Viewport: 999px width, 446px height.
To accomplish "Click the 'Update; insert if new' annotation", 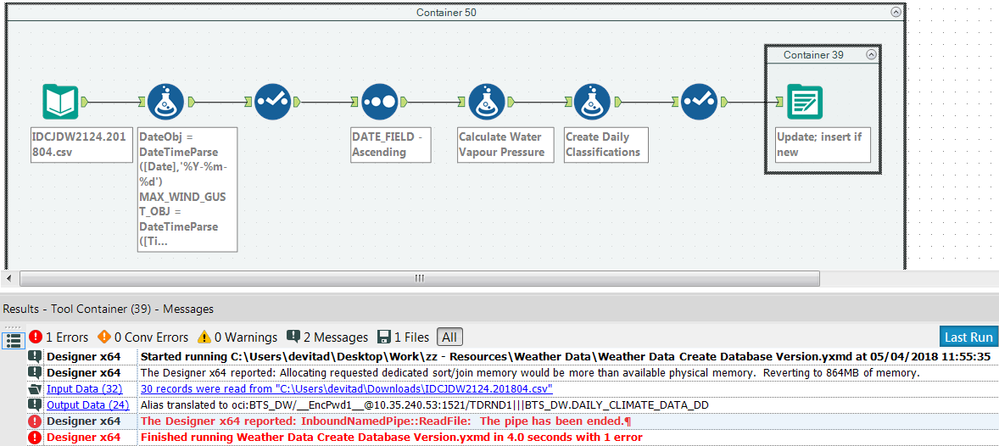I will click(823, 145).
